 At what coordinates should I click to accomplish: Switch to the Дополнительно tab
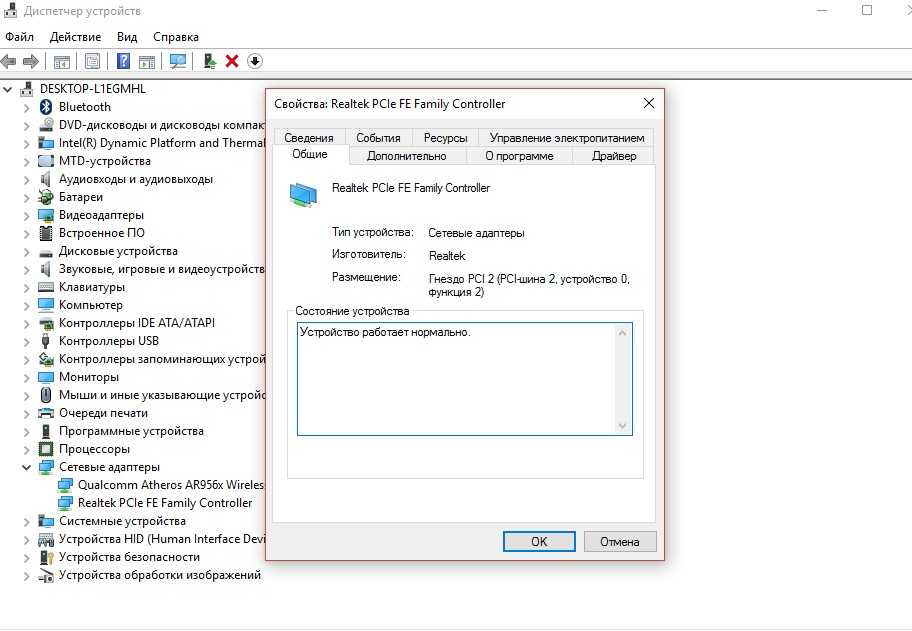pos(407,156)
